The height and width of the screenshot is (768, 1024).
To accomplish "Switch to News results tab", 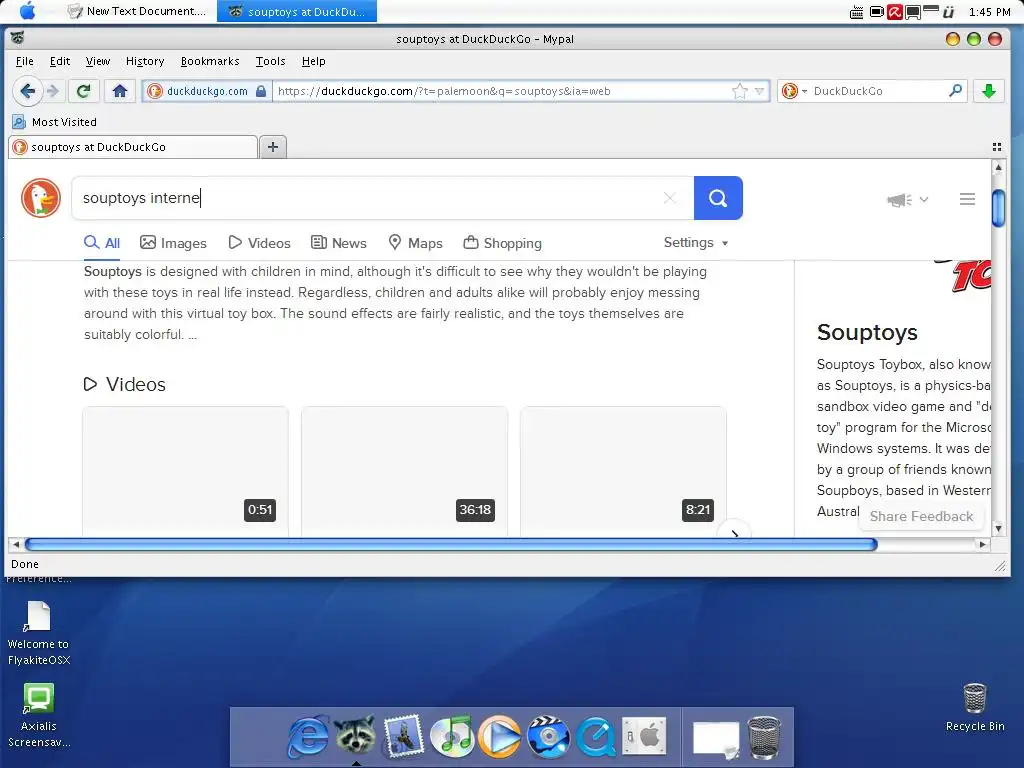I will coord(338,243).
